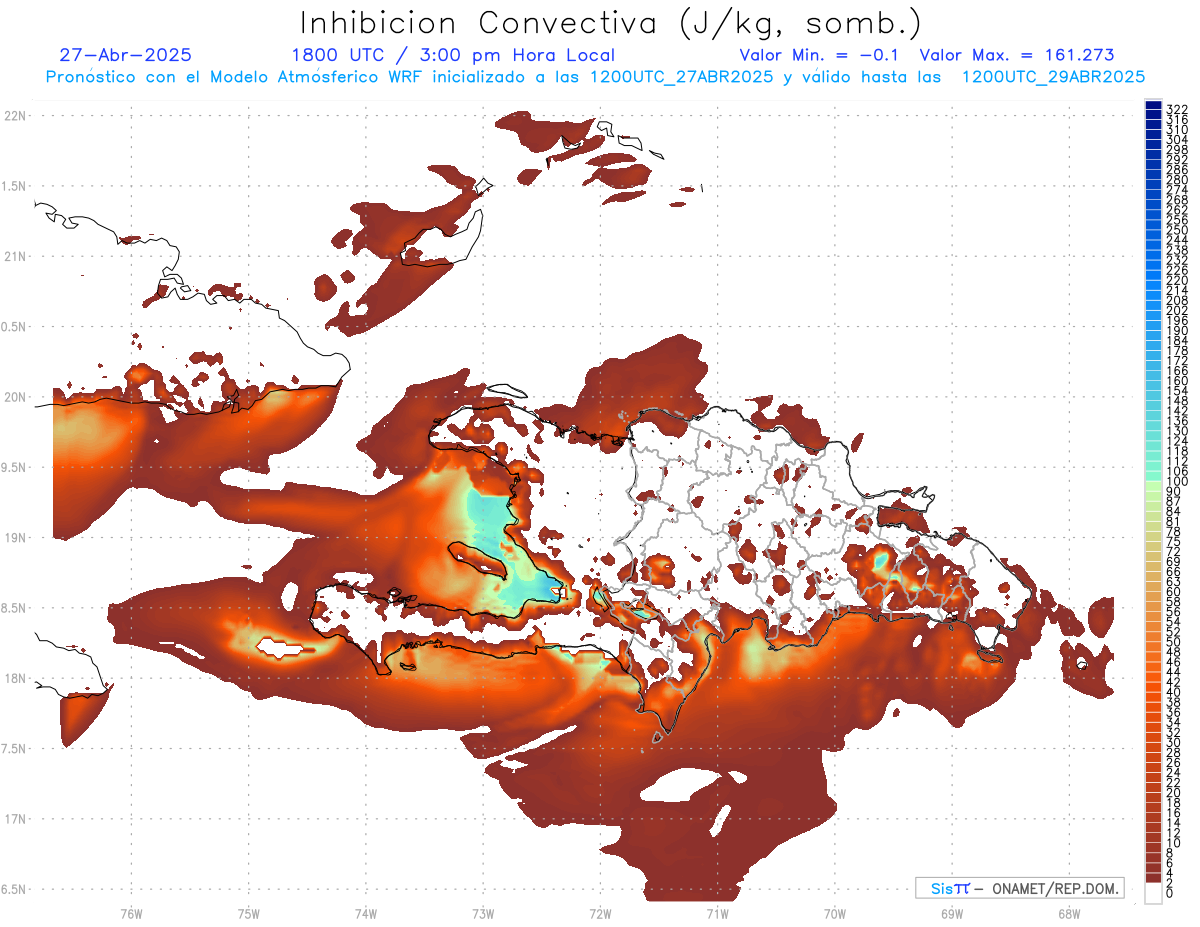Image resolution: width=1200 pixels, height=927 pixels.
Task: Select the date label '27-Abr-2025'
Action: point(125,55)
